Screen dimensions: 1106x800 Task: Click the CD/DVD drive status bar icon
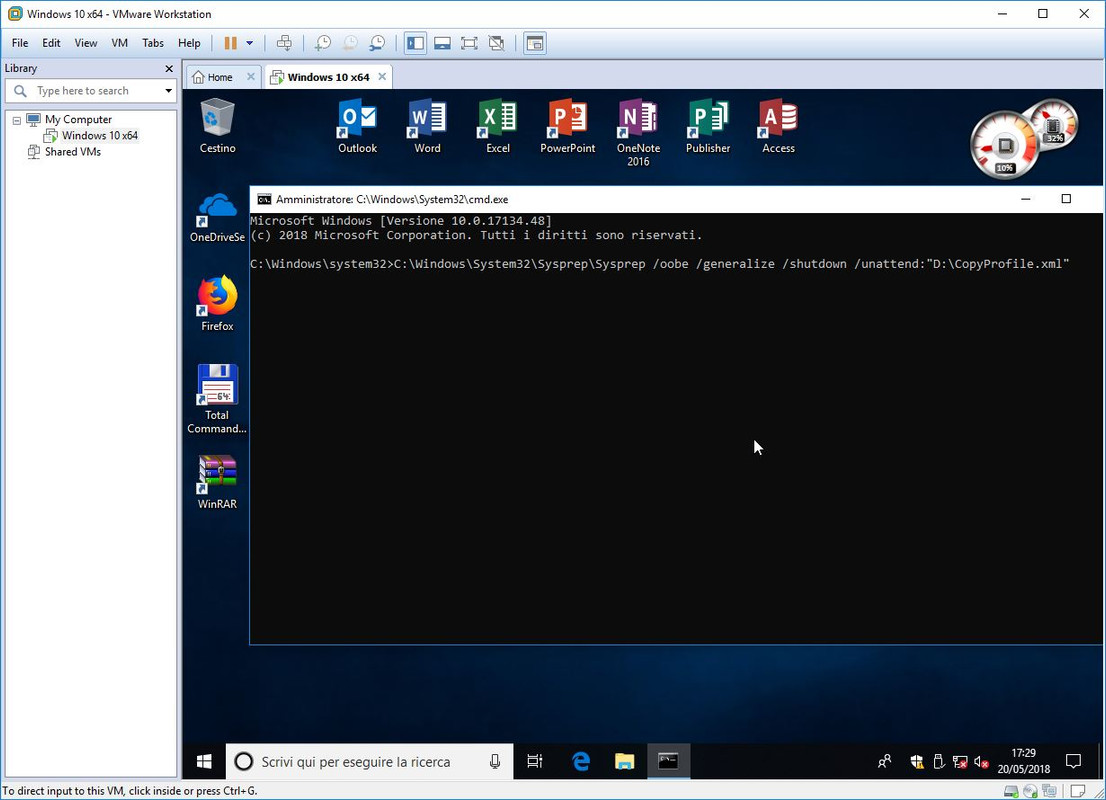(x=1030, y=791)
